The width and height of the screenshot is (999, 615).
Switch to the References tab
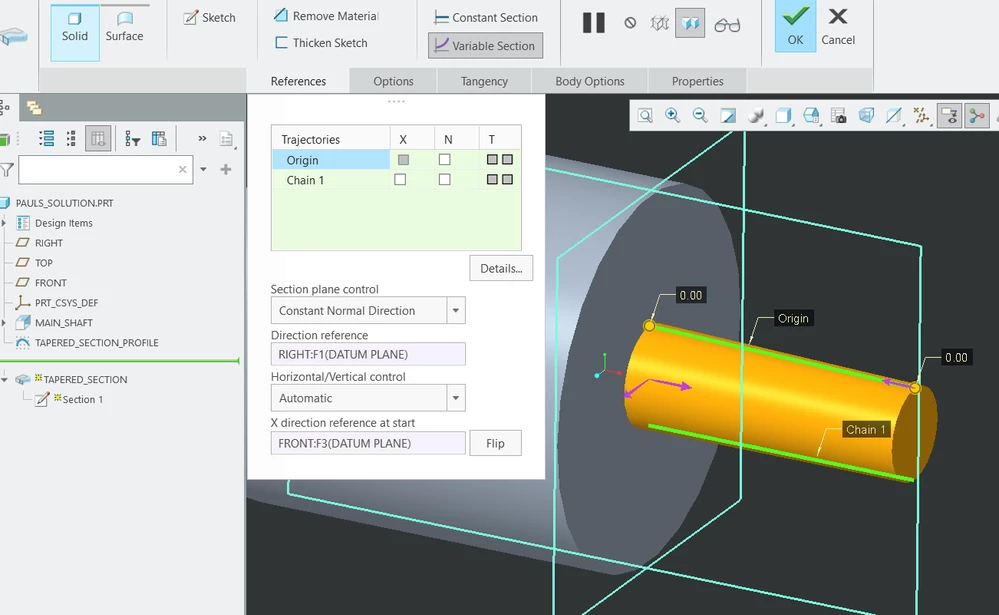tap(298, 82)
